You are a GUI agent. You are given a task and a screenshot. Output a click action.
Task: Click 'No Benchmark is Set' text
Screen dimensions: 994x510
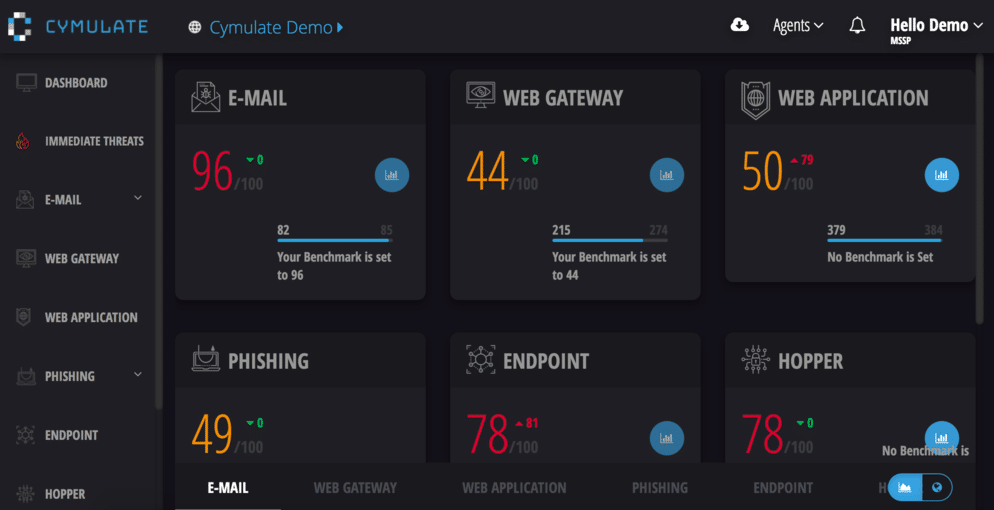(x=881, y=258)
